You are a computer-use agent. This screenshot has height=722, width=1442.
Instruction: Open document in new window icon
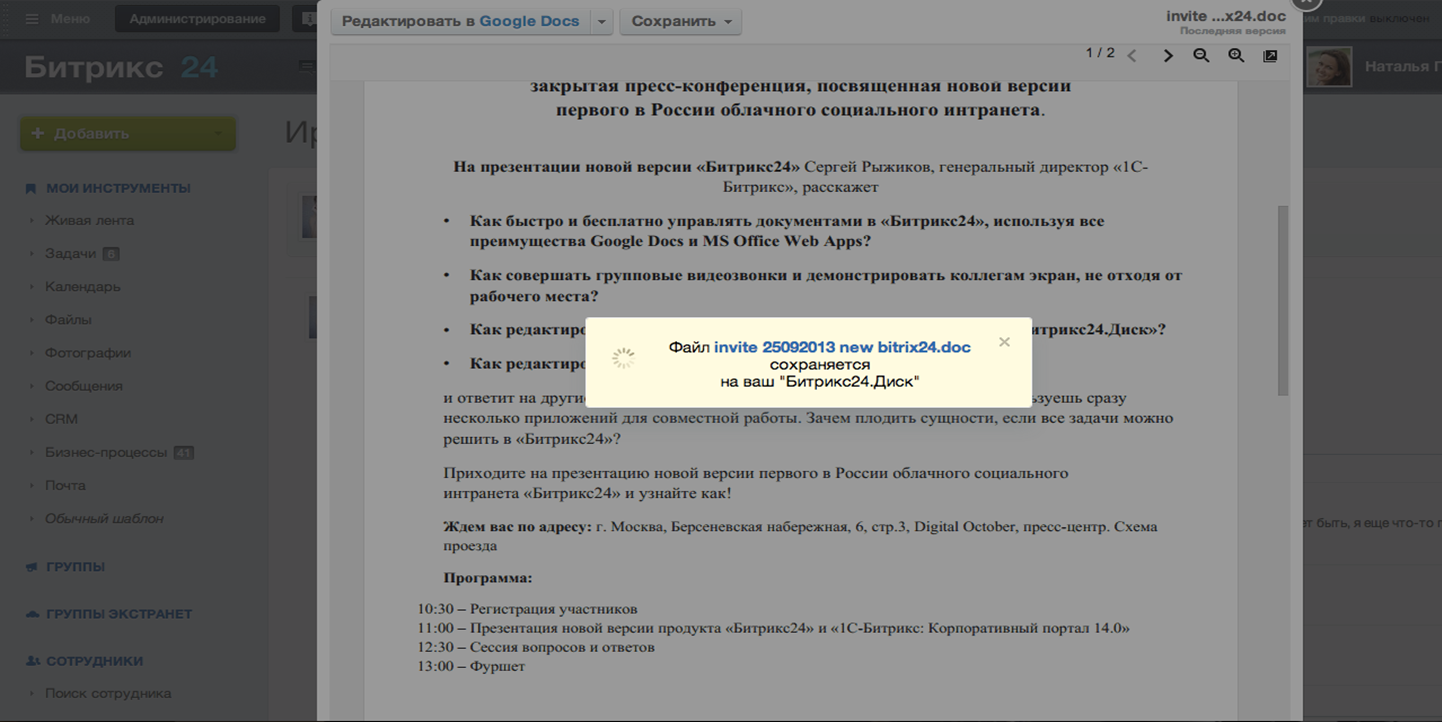pos(1270,56)
